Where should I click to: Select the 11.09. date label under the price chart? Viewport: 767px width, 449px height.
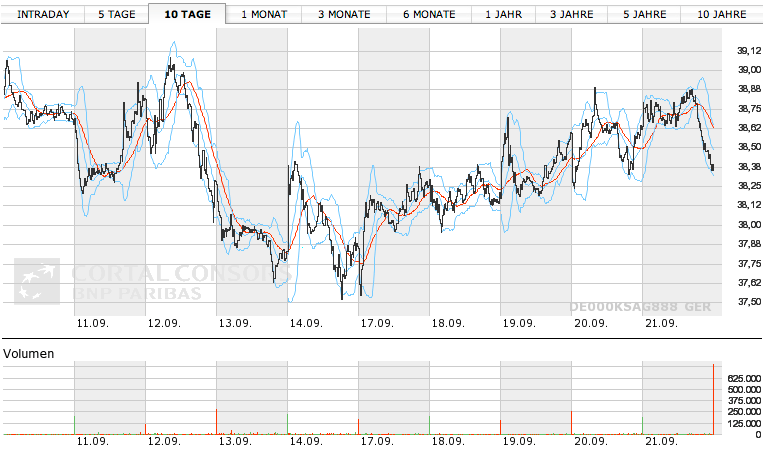tap(92, 323)
